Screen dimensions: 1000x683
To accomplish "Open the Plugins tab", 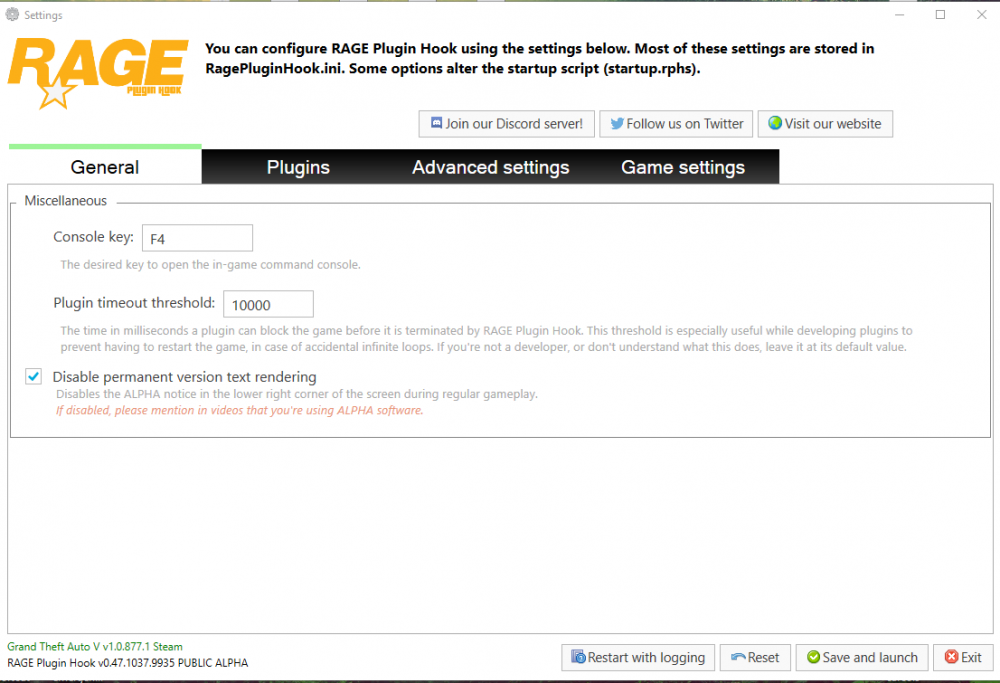I will coord(298,167).
